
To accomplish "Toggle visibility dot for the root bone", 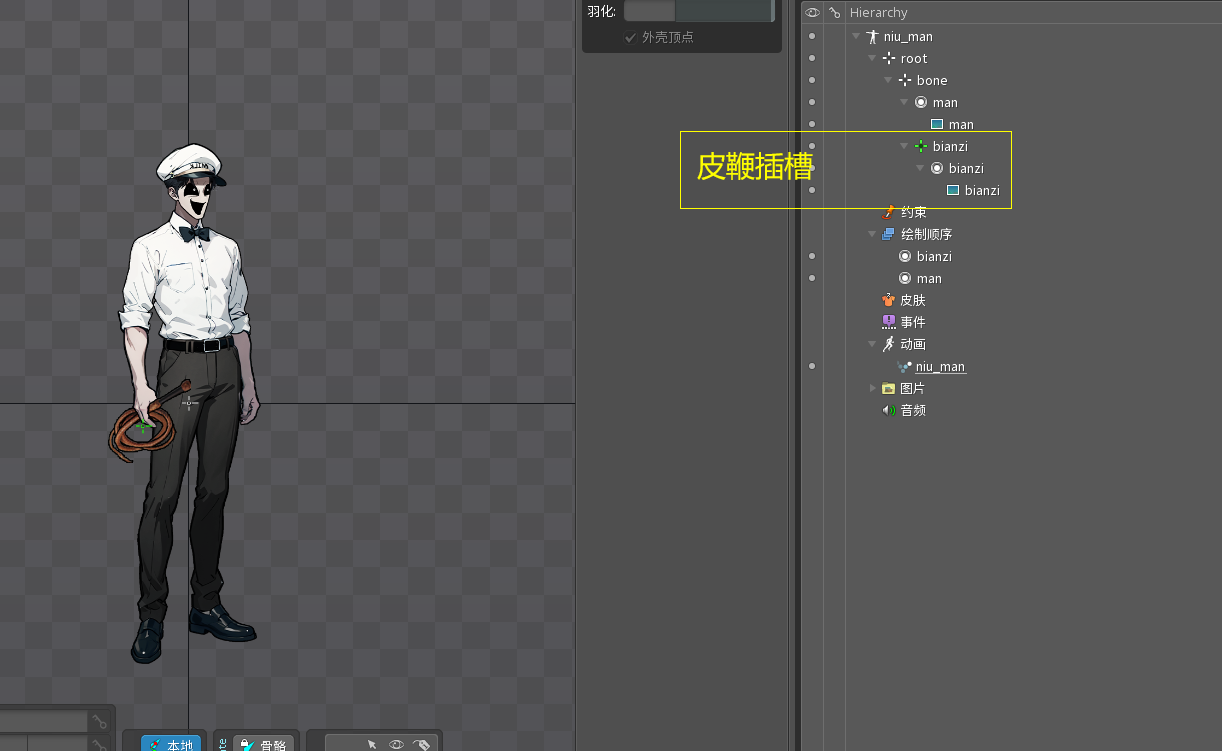I will [812, 58].
